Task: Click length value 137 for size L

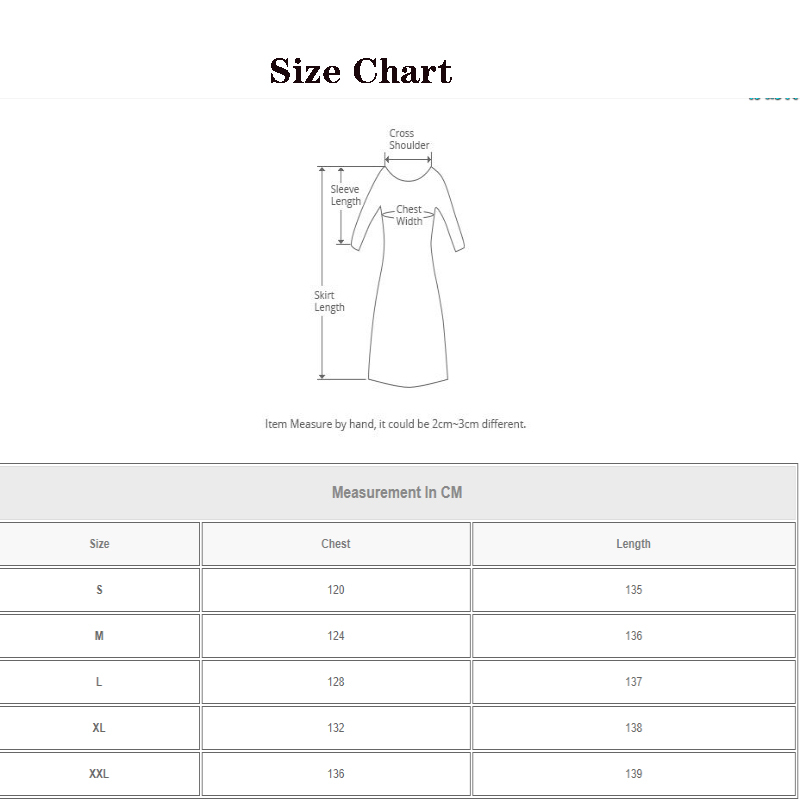Action: click(634, 682)
